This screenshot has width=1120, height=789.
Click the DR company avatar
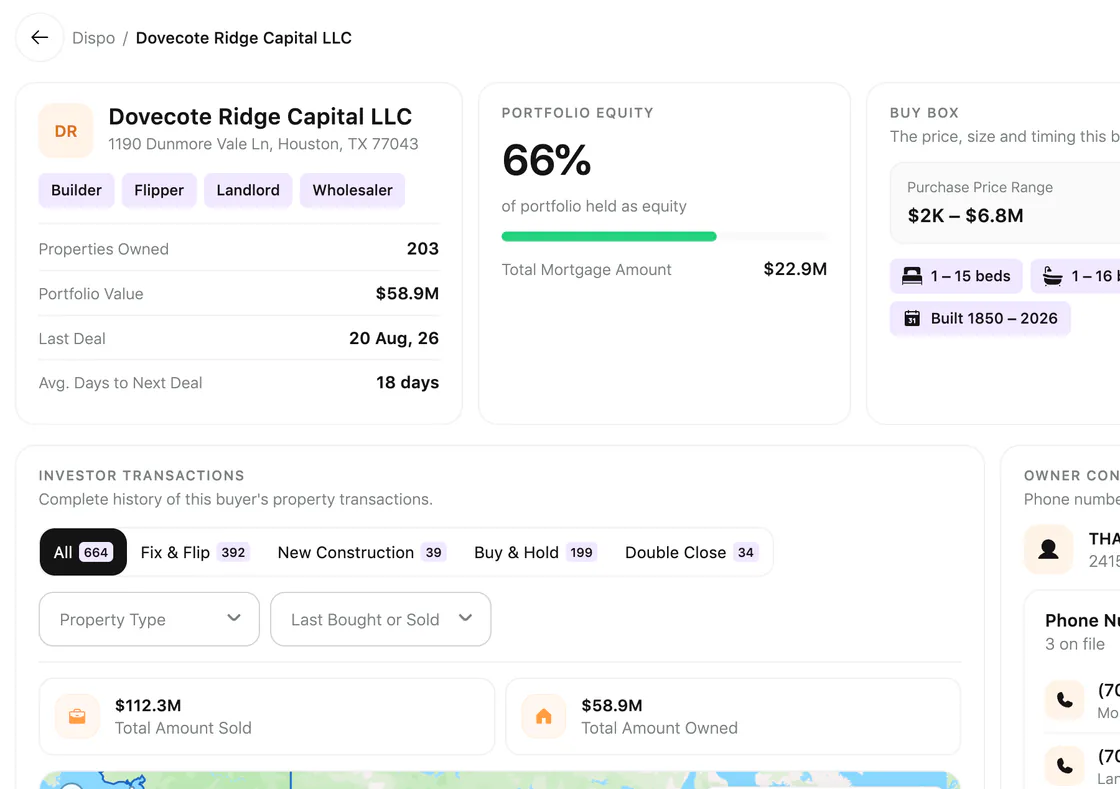pos(66,131)
